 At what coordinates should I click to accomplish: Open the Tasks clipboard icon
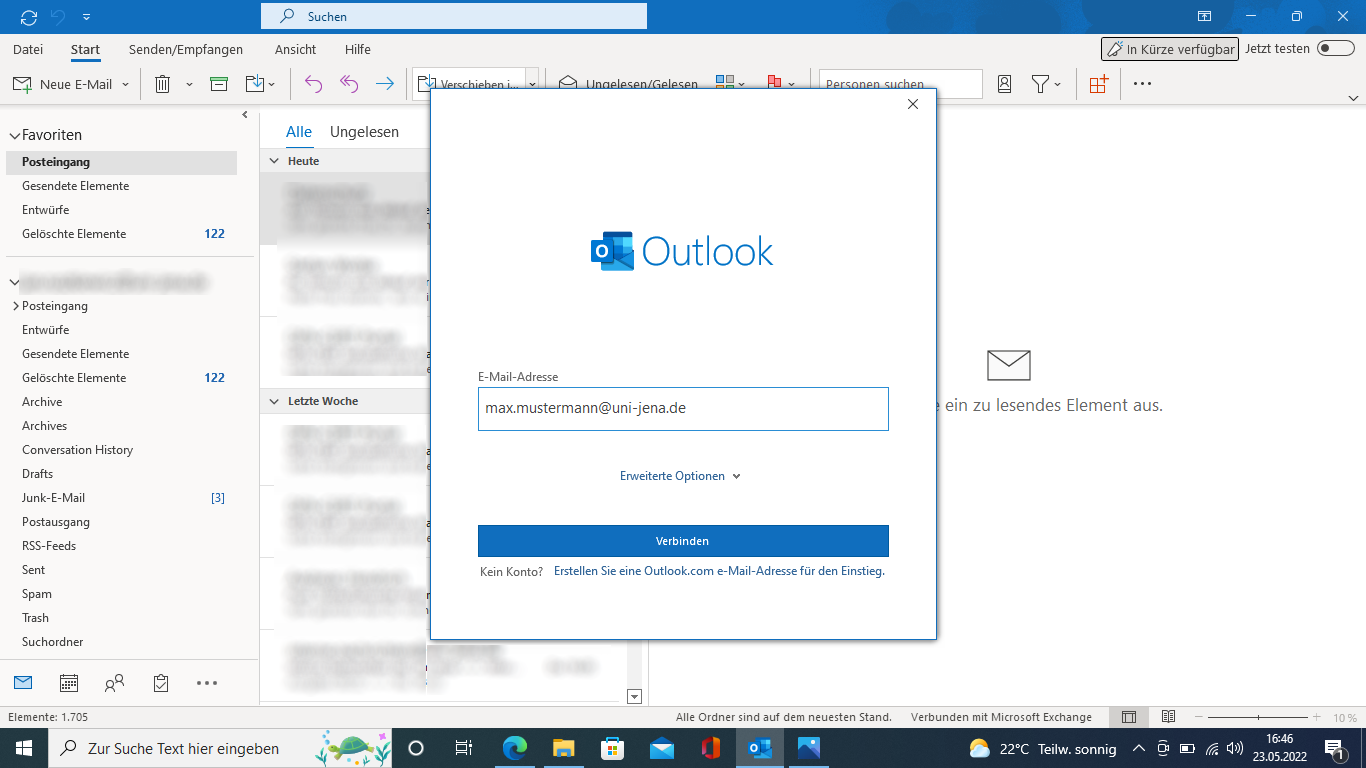click(161, 683)
